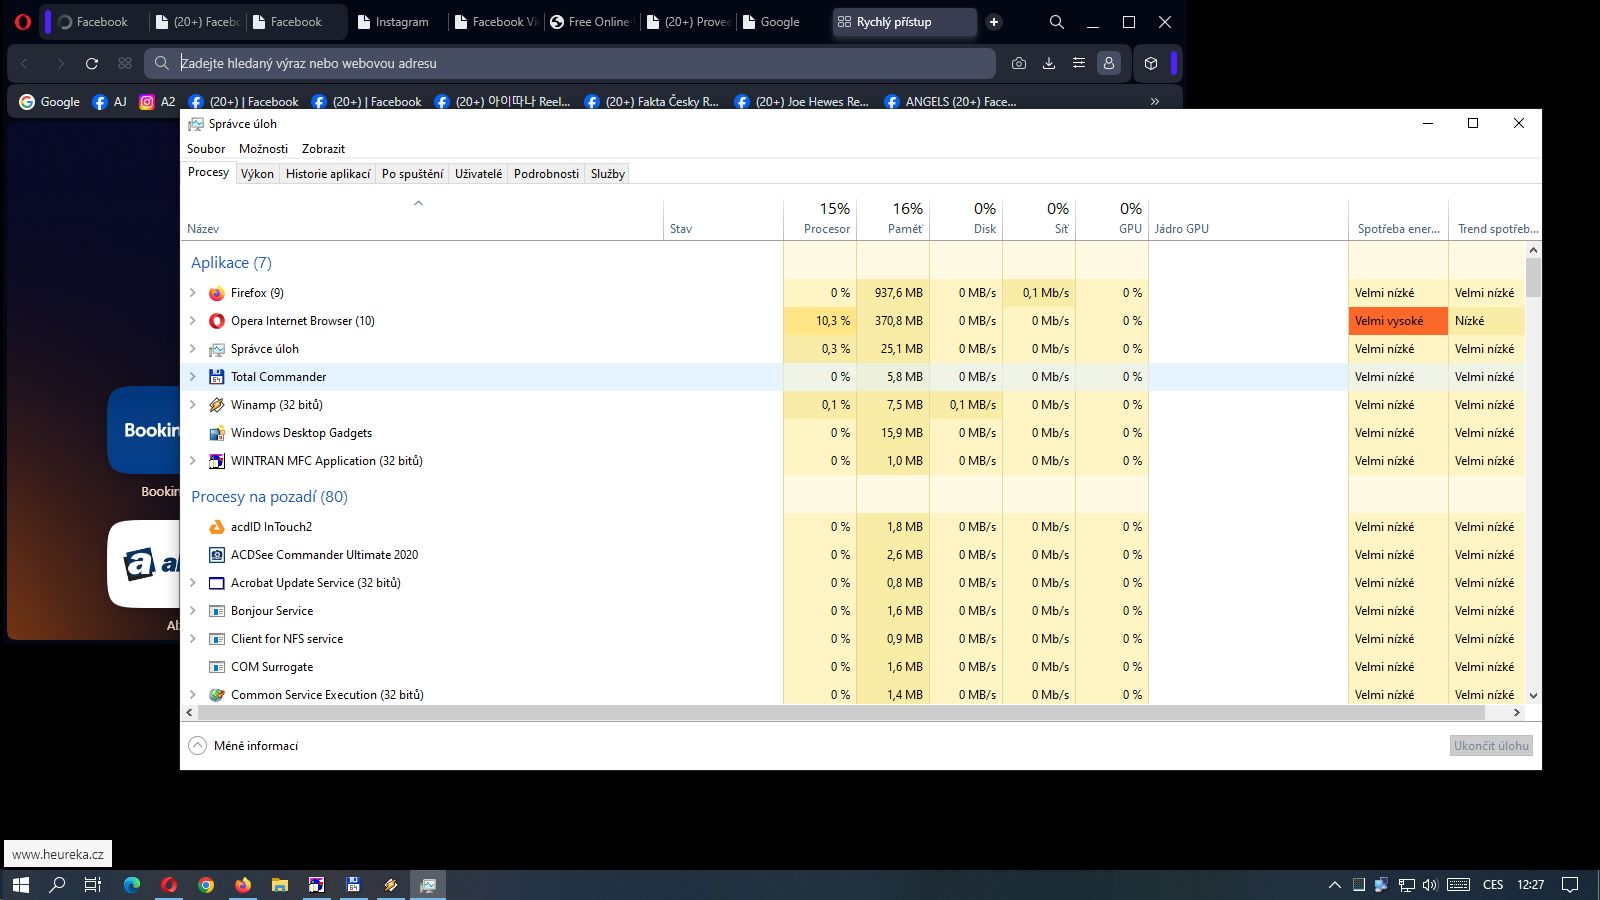Screen dimensions: 1600x900
Task: Open Instagram tab in Opera
Action: click(x=393, y=22)
